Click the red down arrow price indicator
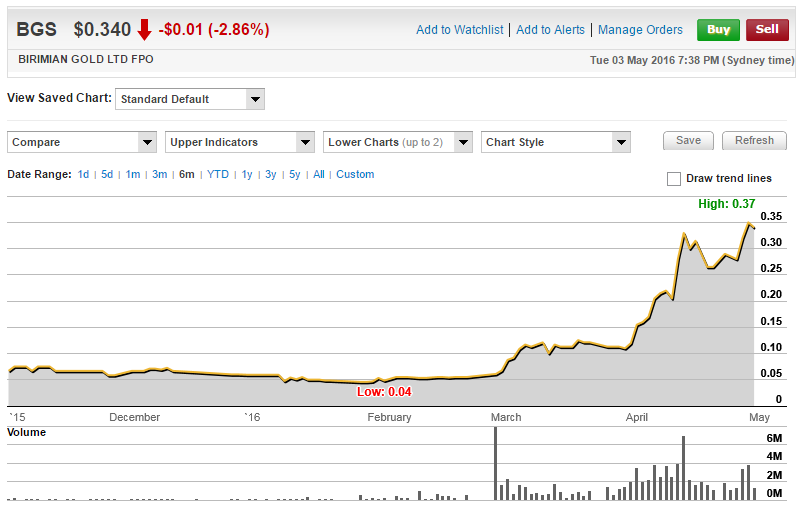This screenshot has height=506, width=796. pyautogui.click(x=144, y=30)
